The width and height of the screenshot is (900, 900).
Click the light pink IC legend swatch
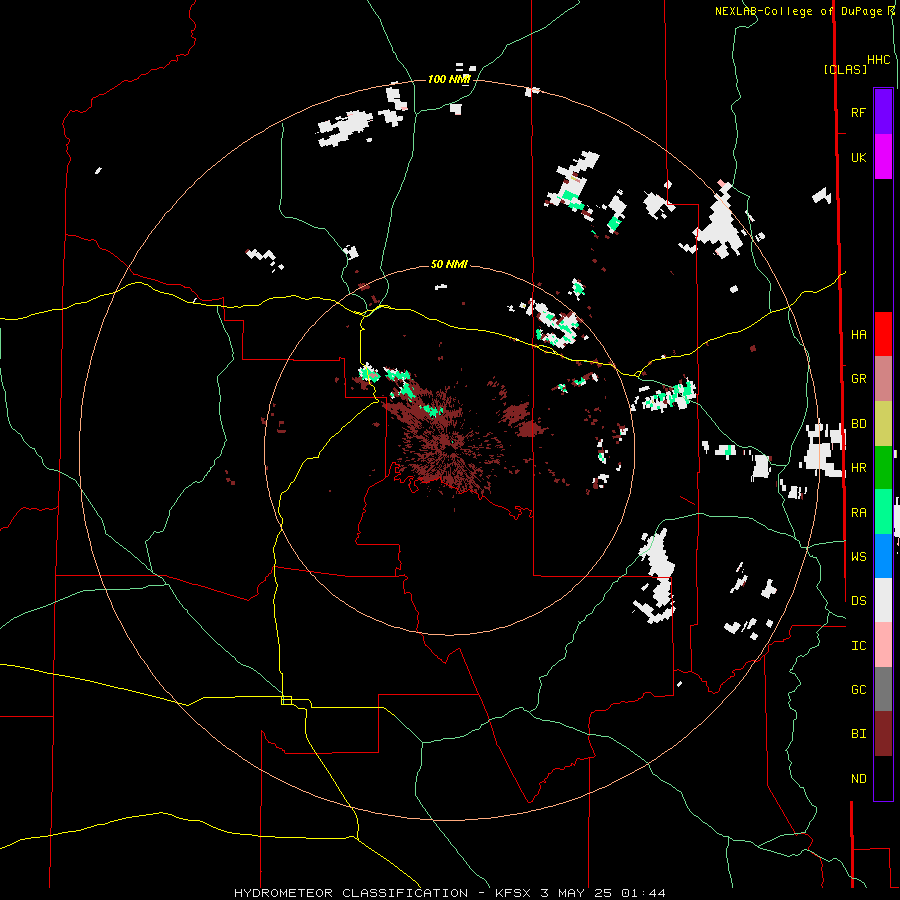[883, 645]
